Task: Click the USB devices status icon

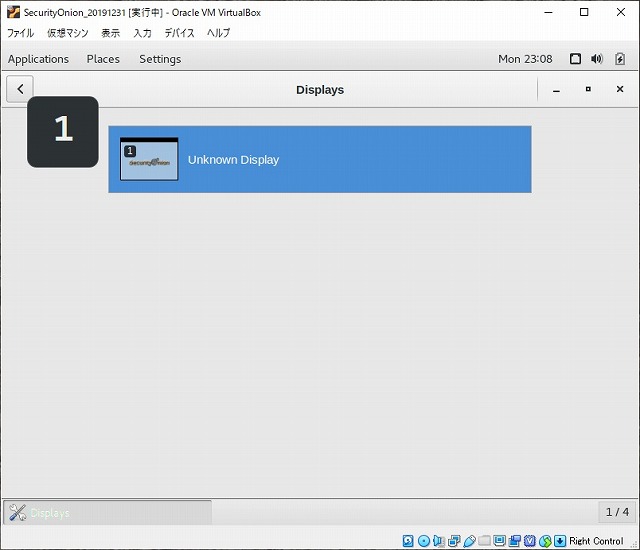Action: tap(469, 541)
